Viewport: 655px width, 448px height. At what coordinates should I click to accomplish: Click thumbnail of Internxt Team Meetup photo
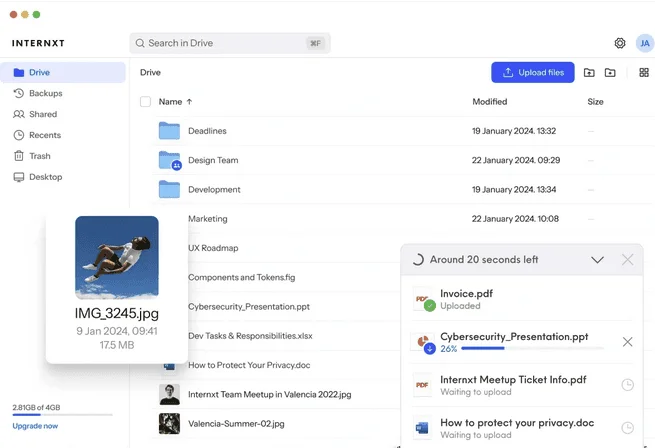(169, 394)
